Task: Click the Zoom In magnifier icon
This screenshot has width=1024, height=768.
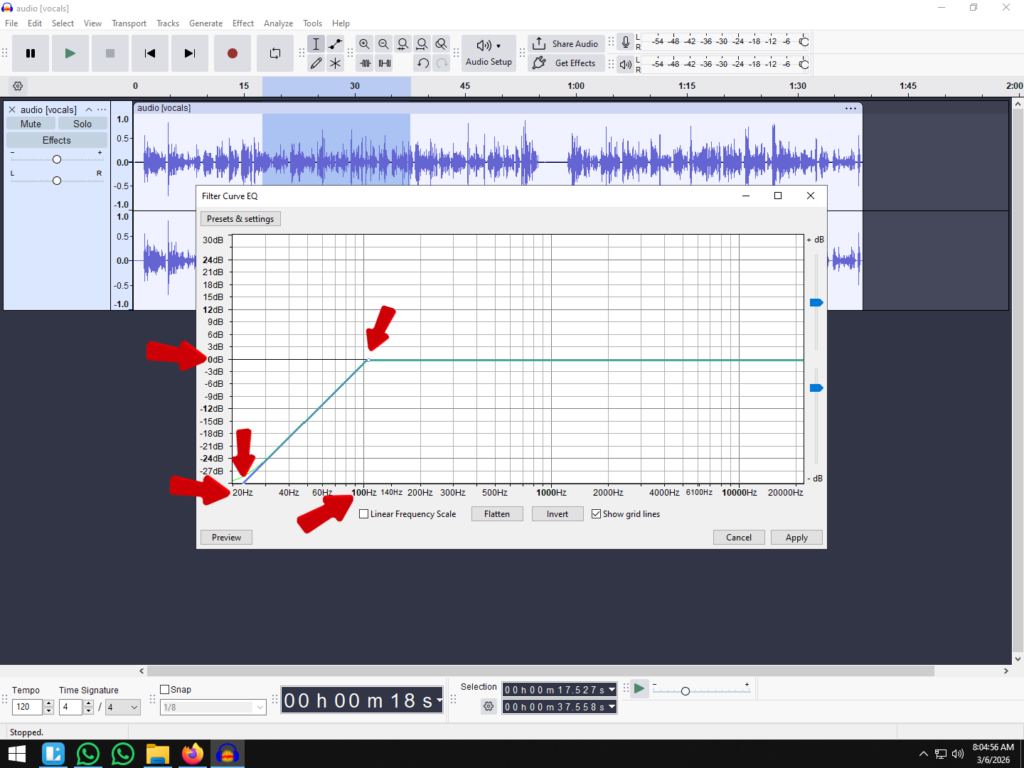Action: click(x=364, y=44)
